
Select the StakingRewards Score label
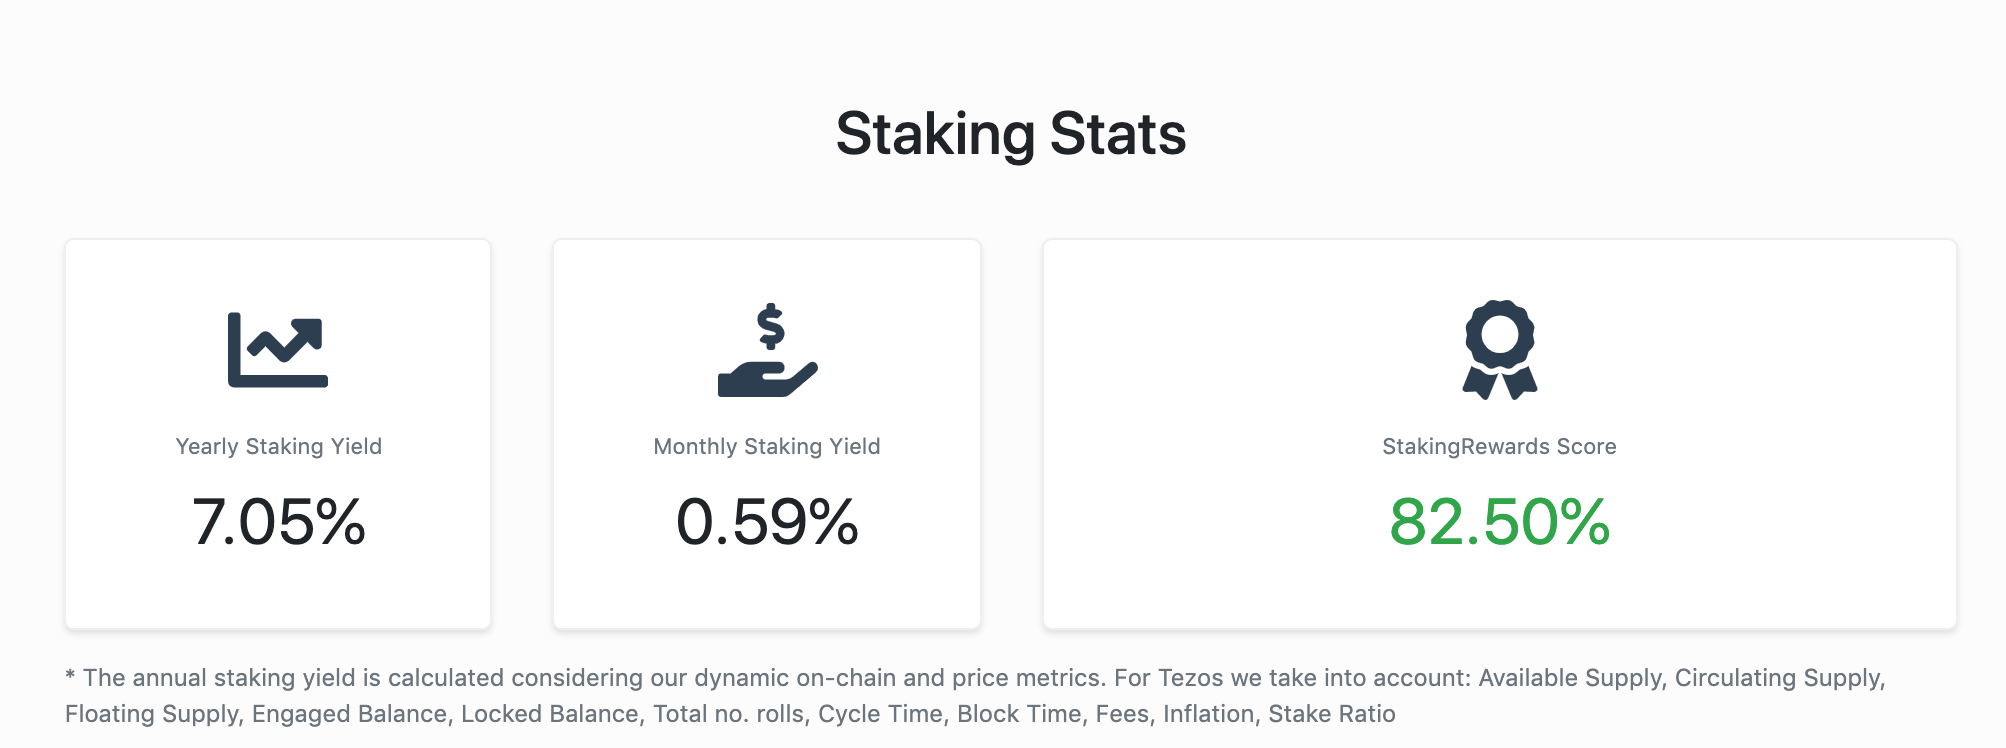[1499, 447]
